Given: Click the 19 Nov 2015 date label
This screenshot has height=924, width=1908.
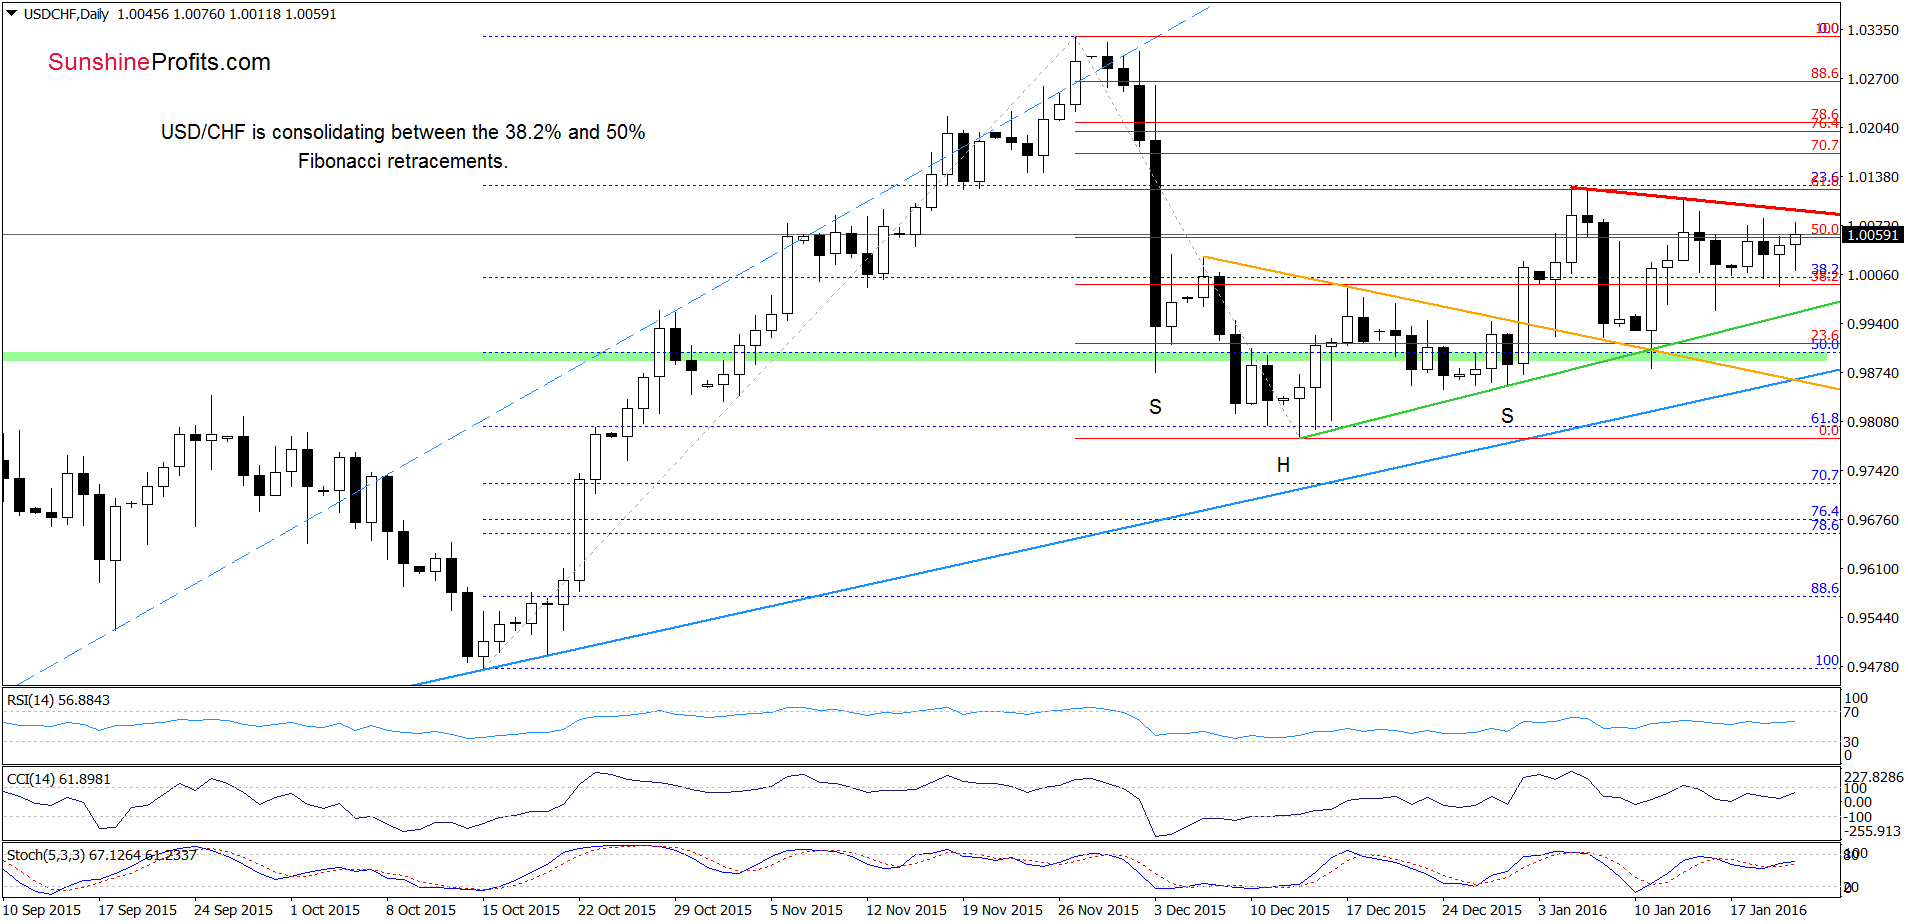Looking at the screenshot, I should pos(1002,910).
